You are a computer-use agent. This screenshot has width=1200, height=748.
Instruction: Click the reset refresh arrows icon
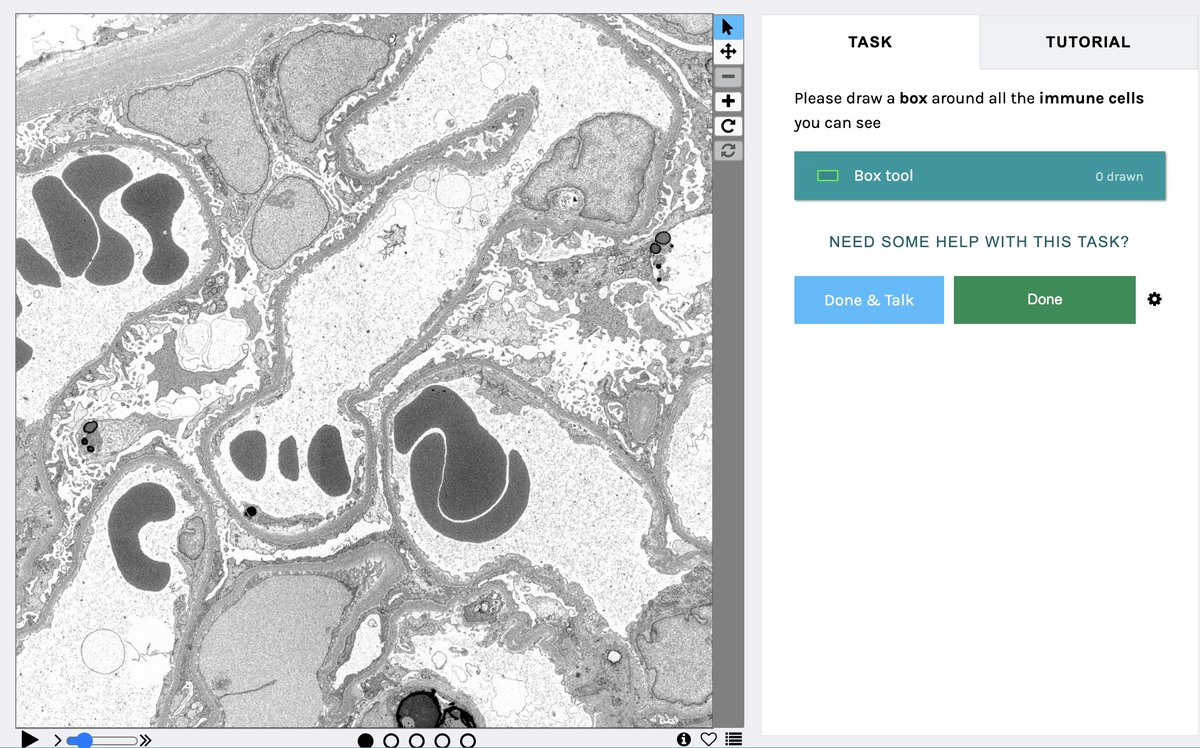pos(728,149)
